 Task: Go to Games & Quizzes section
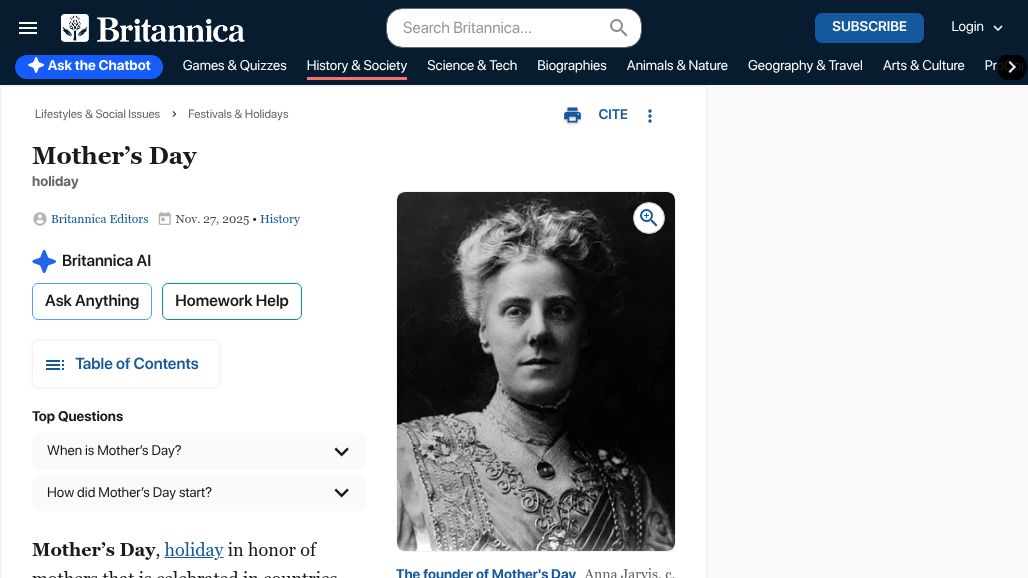[234, 66]
